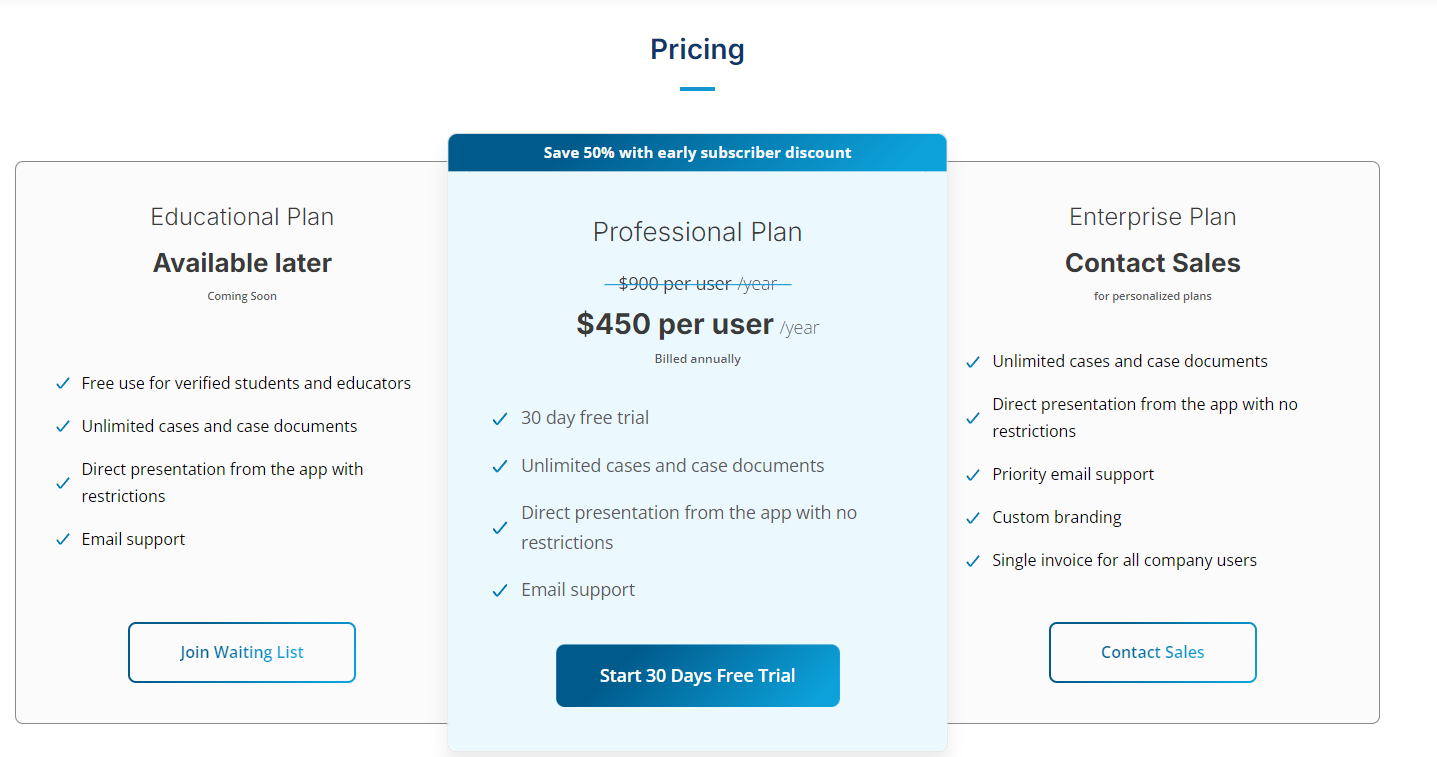The width and height of the screenshot is (1437, 757).
Task: Click Enterprise Plan's Unlimited cases checkmark
Action: point(973,362)
